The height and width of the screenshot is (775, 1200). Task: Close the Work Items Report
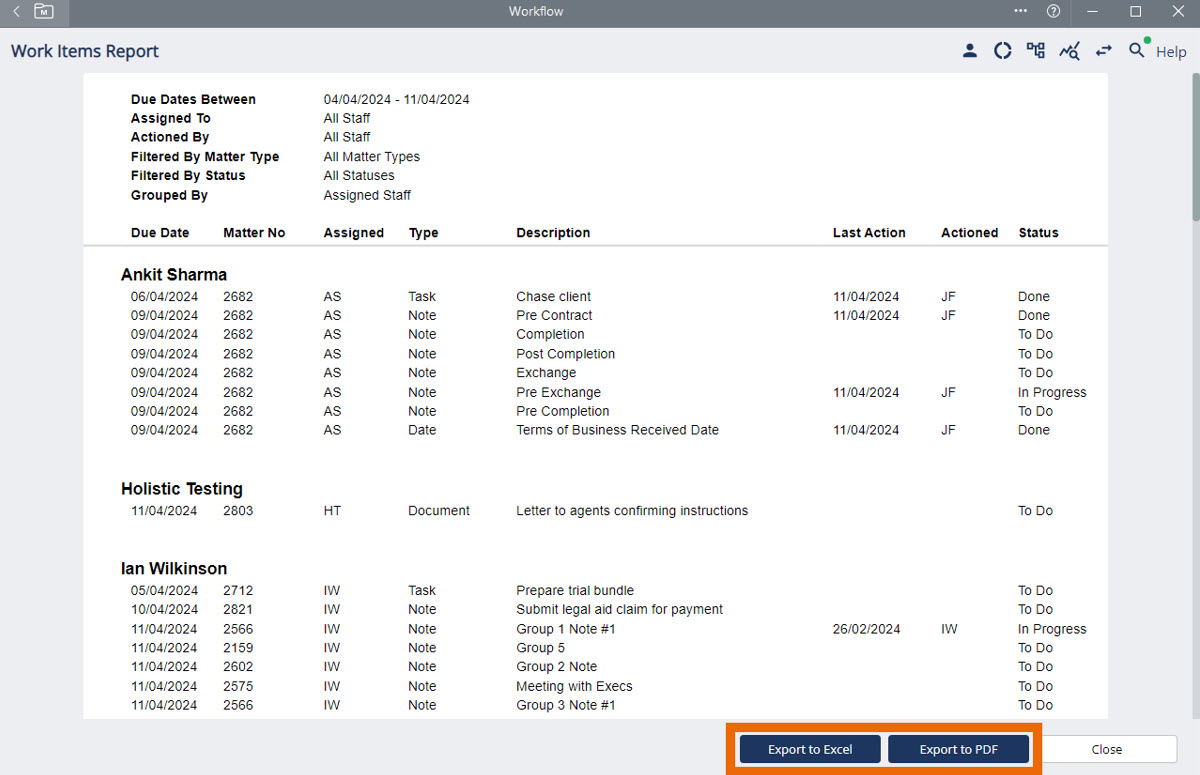(1106, 749)
